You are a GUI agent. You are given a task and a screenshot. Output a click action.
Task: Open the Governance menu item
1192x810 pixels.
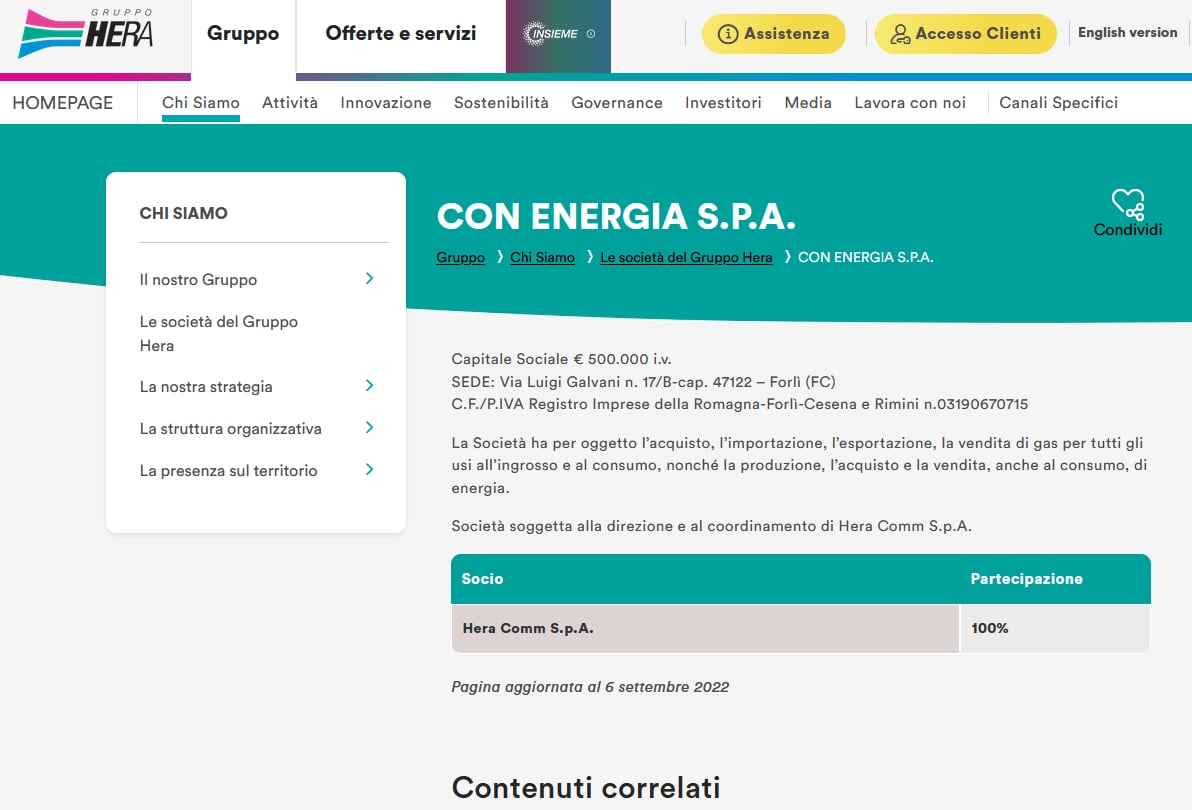pos(616,102)
